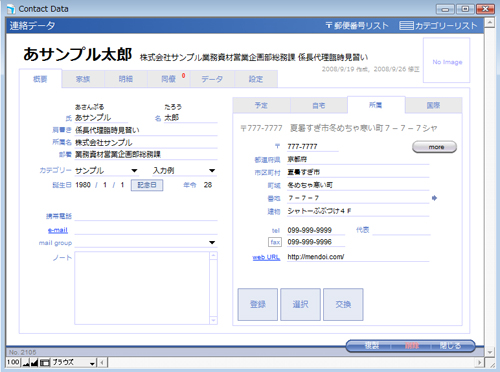The width and height of the screenshot is (500, 372).
Task: Click the more button in address panel
Action: click(434, 147)
